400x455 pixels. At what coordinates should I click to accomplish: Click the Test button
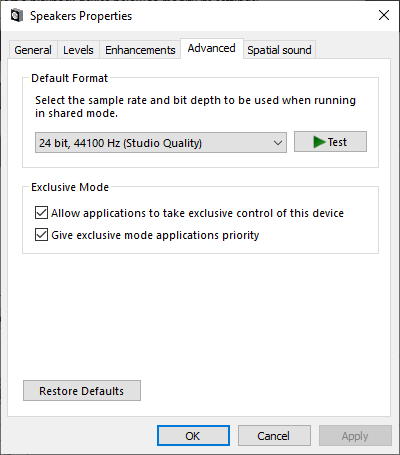pos(330,142)
